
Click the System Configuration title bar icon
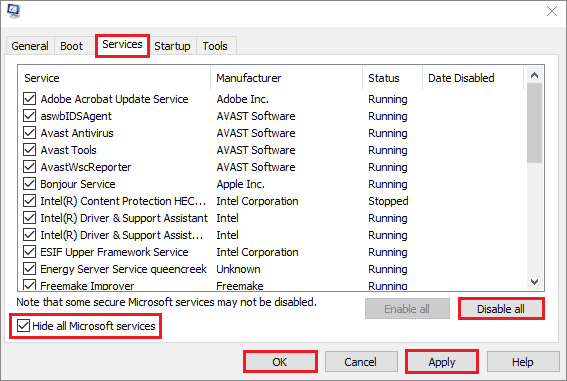click(14, 11)
